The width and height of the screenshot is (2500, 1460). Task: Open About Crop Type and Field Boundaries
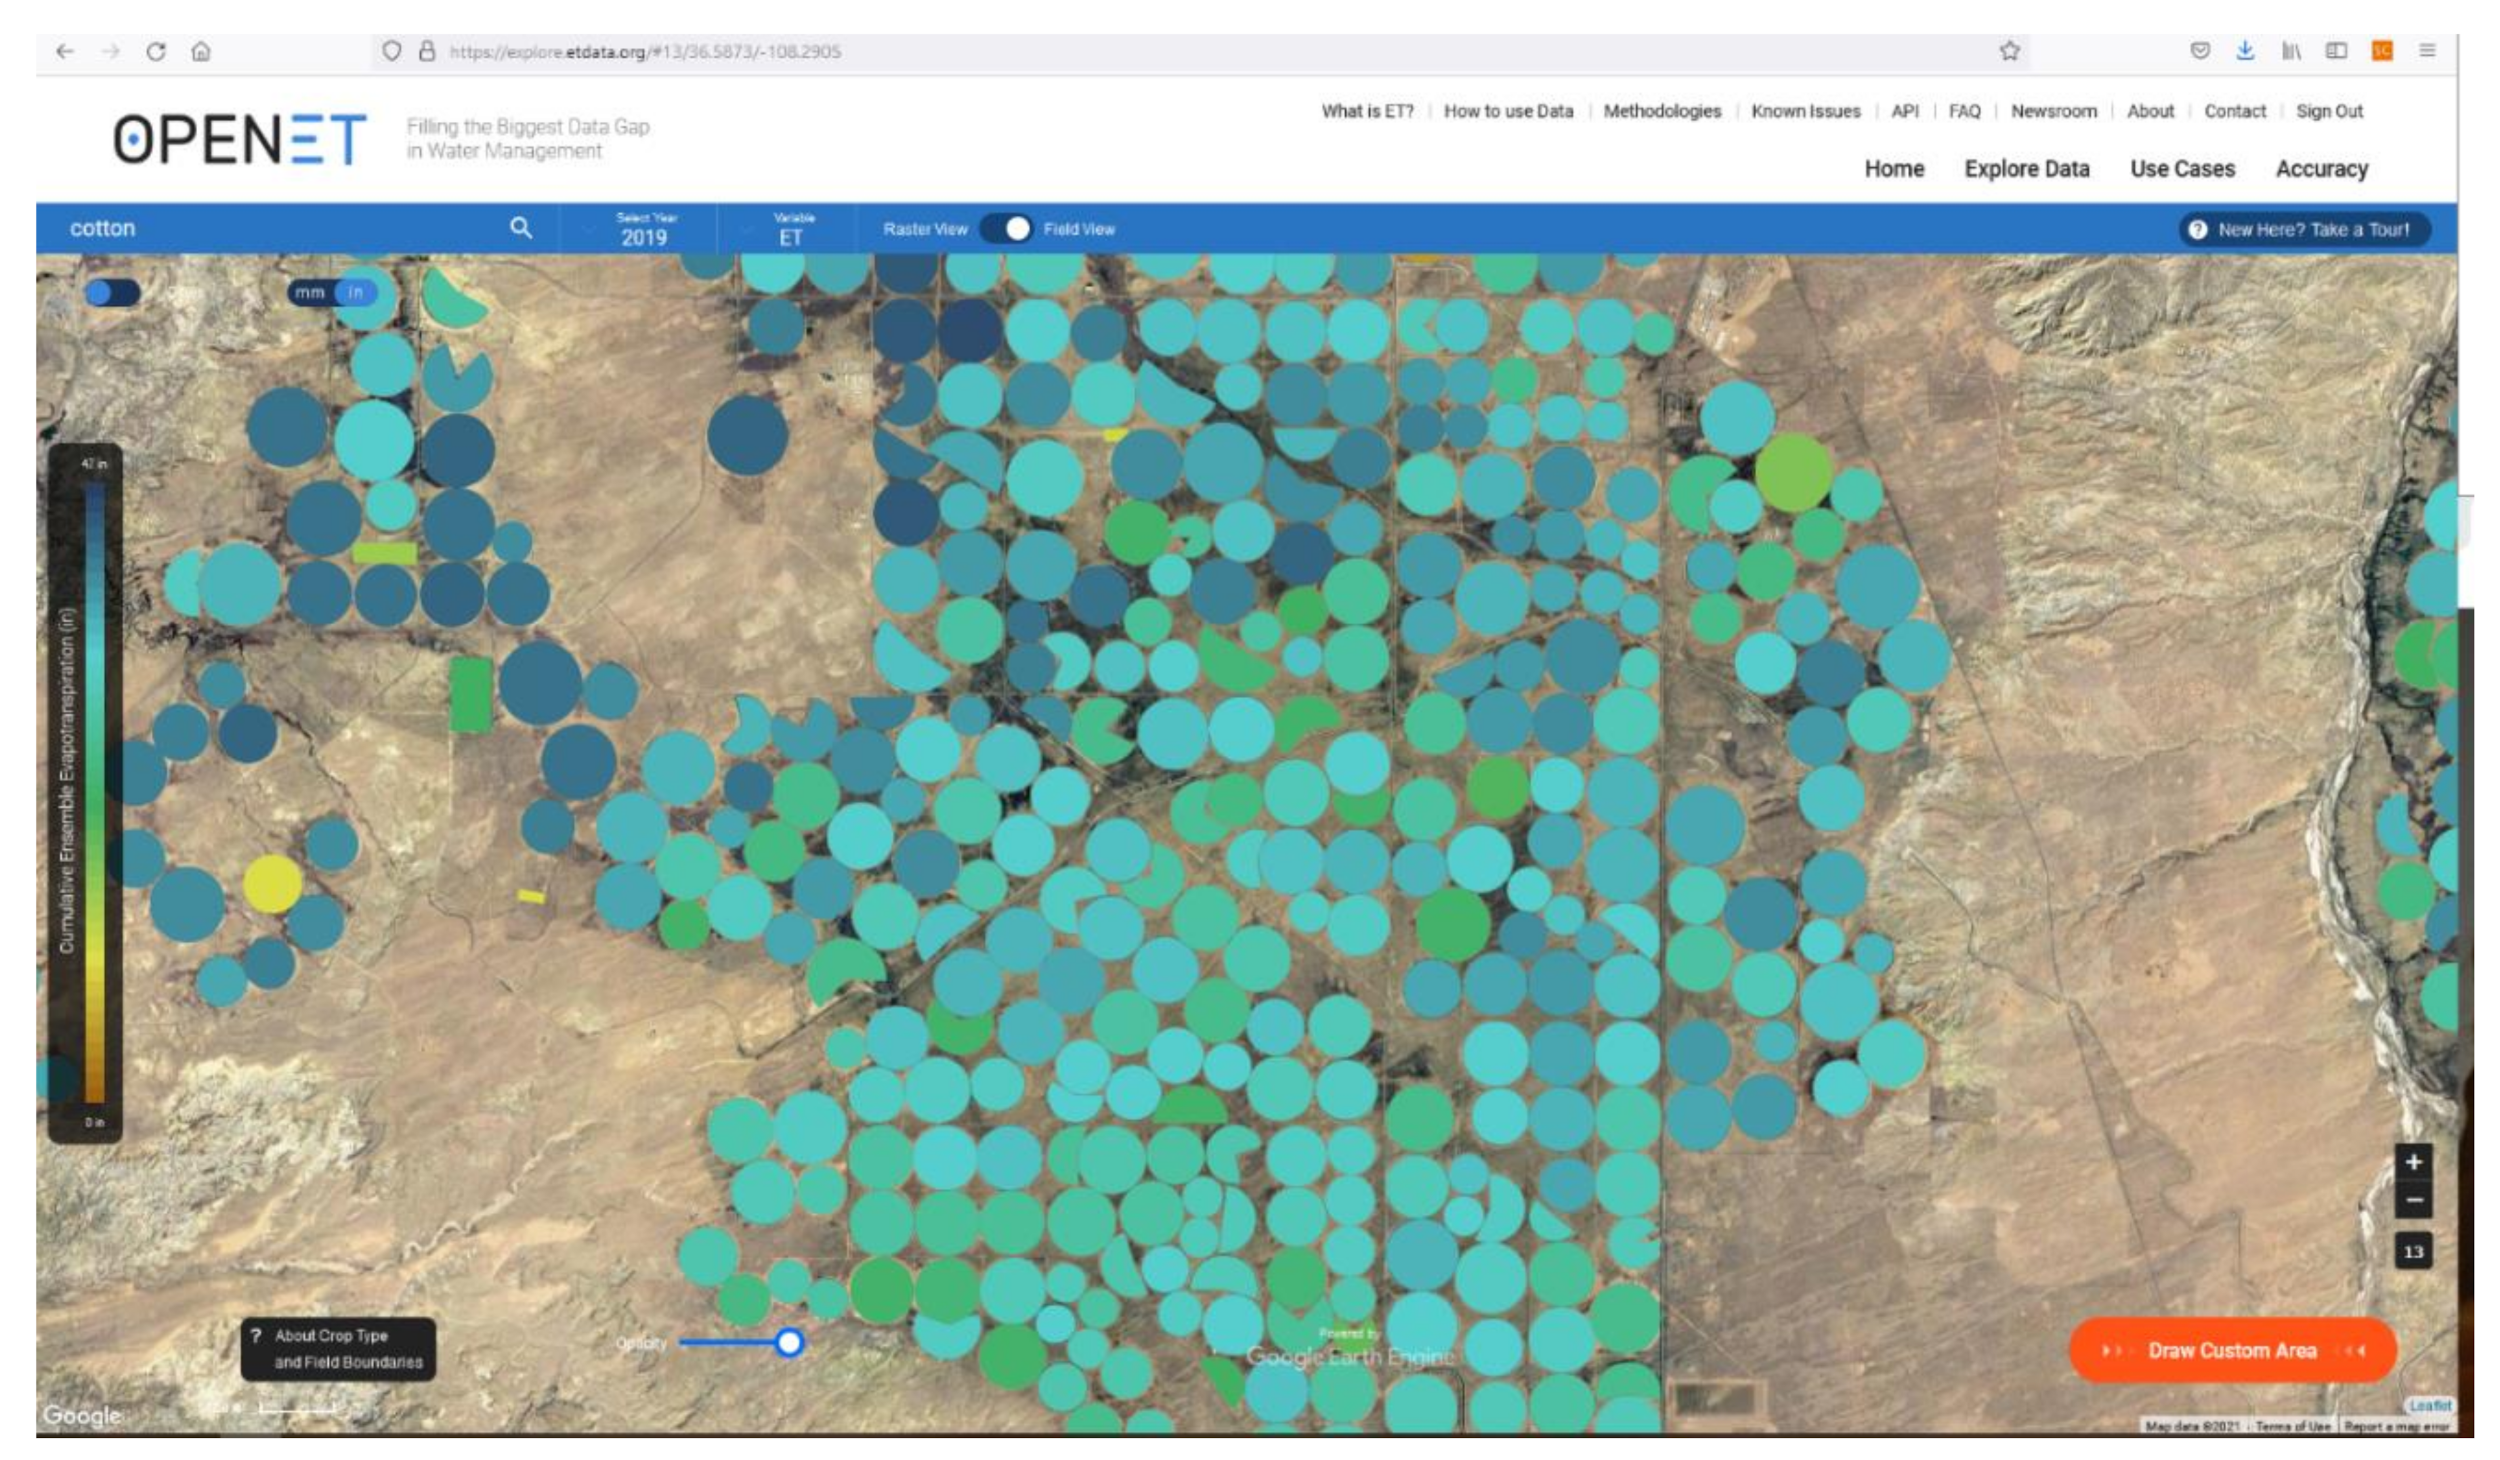pos(338,1349)
